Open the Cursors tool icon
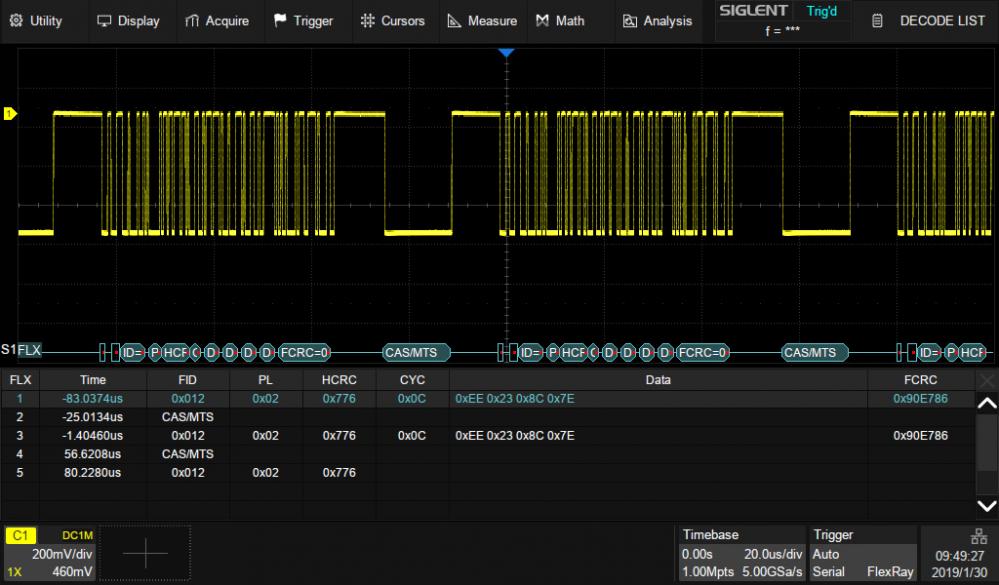Screen dimensions: 999x585 [x=370, y=20]
